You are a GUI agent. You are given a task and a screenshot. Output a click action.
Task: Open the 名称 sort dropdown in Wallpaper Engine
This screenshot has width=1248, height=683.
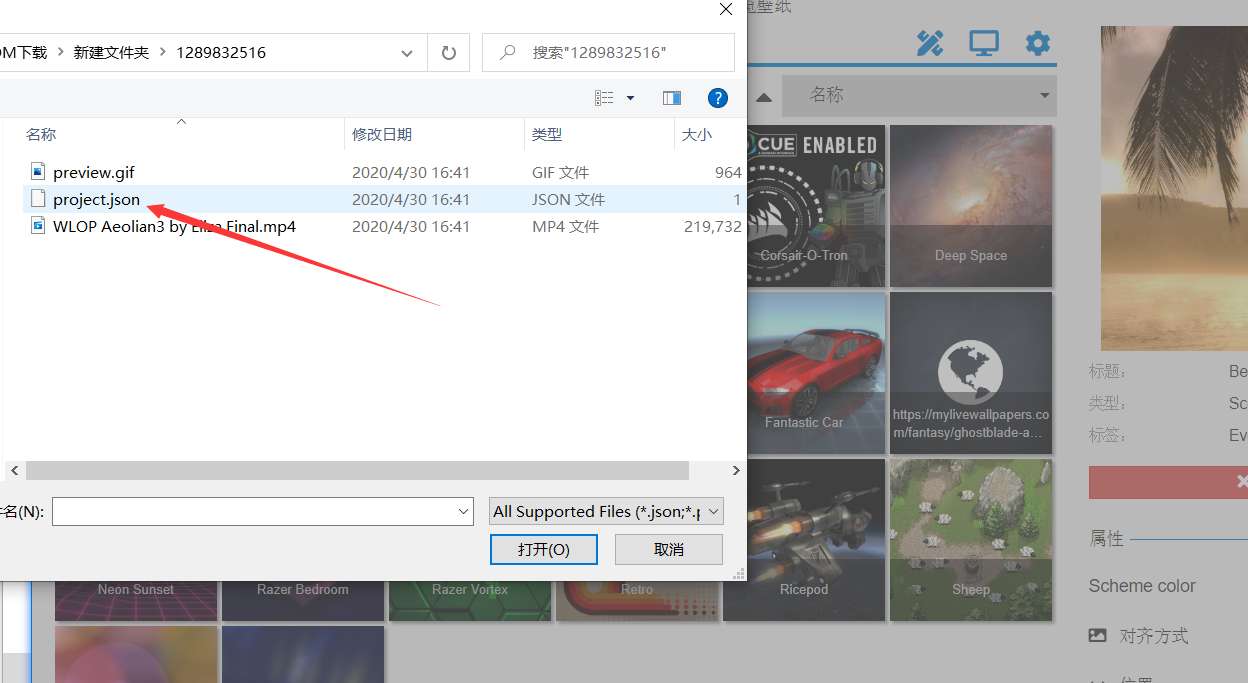pos(918,96)
